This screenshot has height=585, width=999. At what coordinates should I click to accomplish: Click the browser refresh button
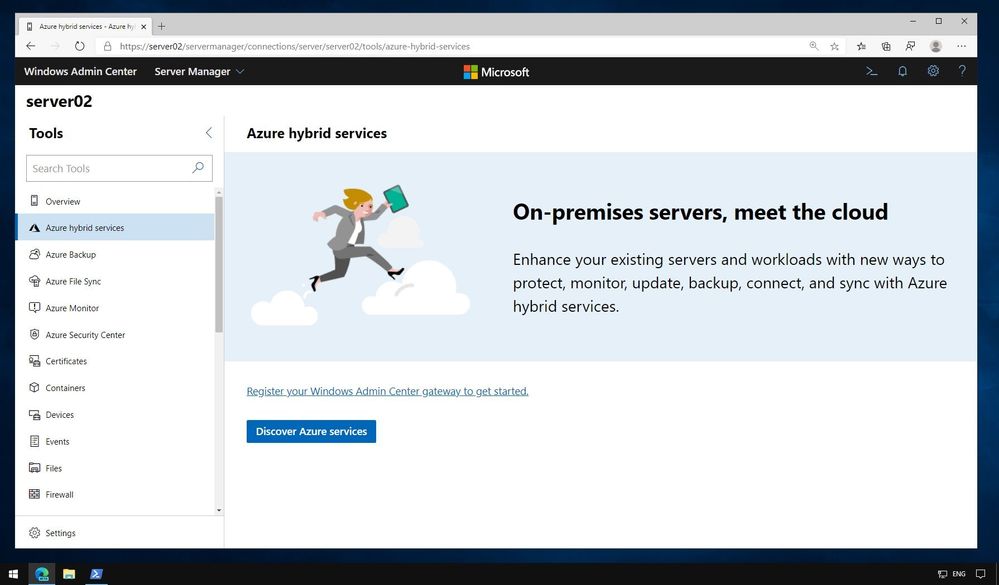80,46
